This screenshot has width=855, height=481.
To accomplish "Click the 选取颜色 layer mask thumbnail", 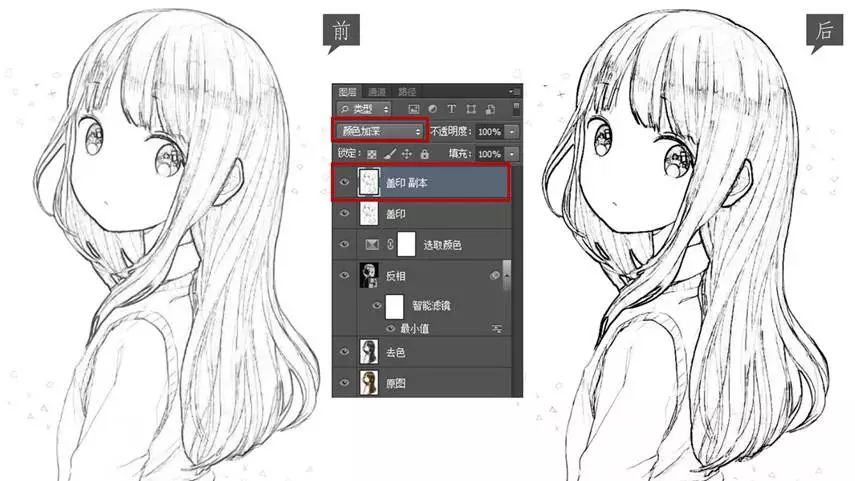I will (x=406, y=244).
